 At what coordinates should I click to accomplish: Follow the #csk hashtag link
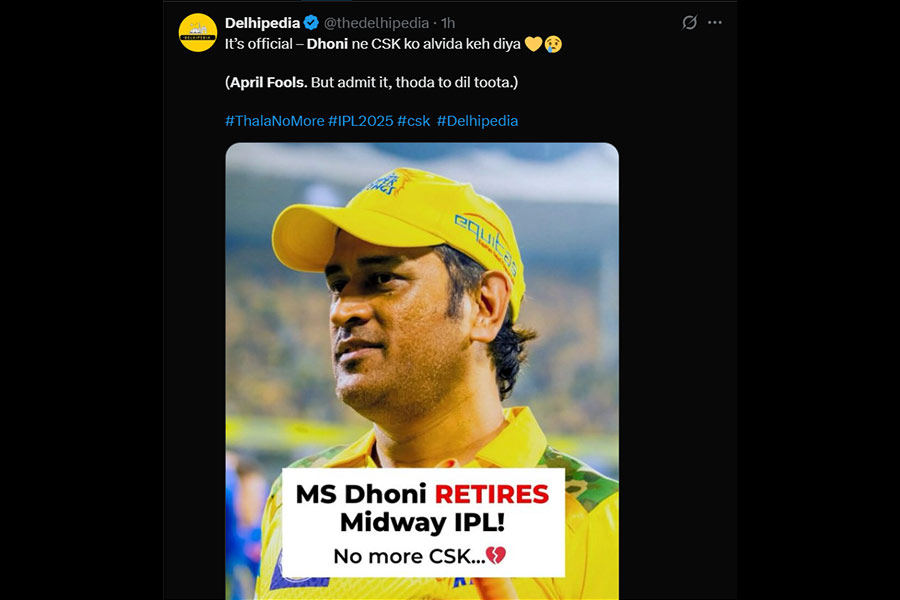414,121
